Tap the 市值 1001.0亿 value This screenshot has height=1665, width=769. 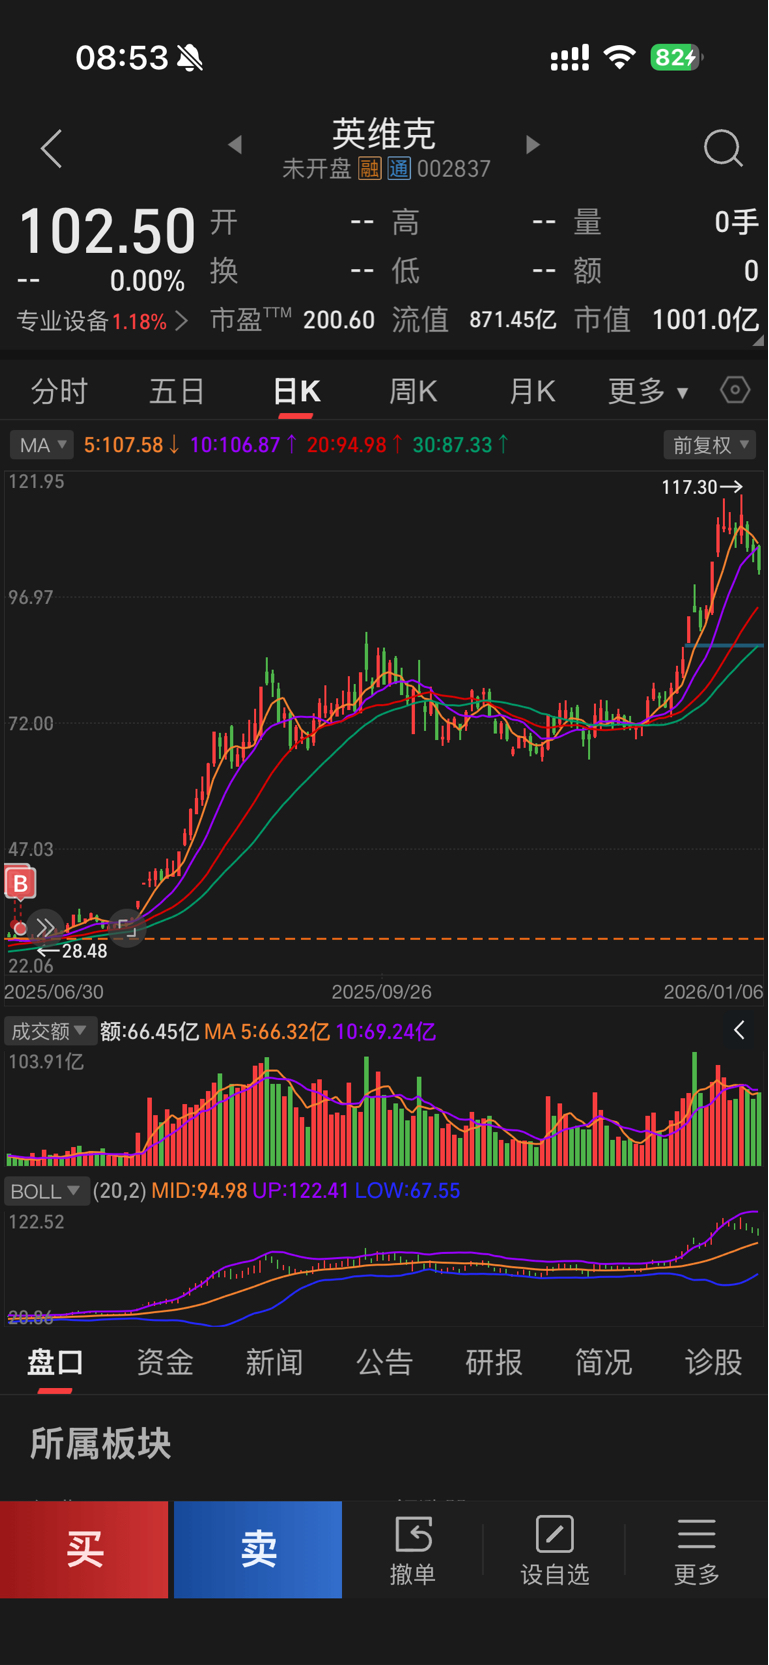[705, 320]
